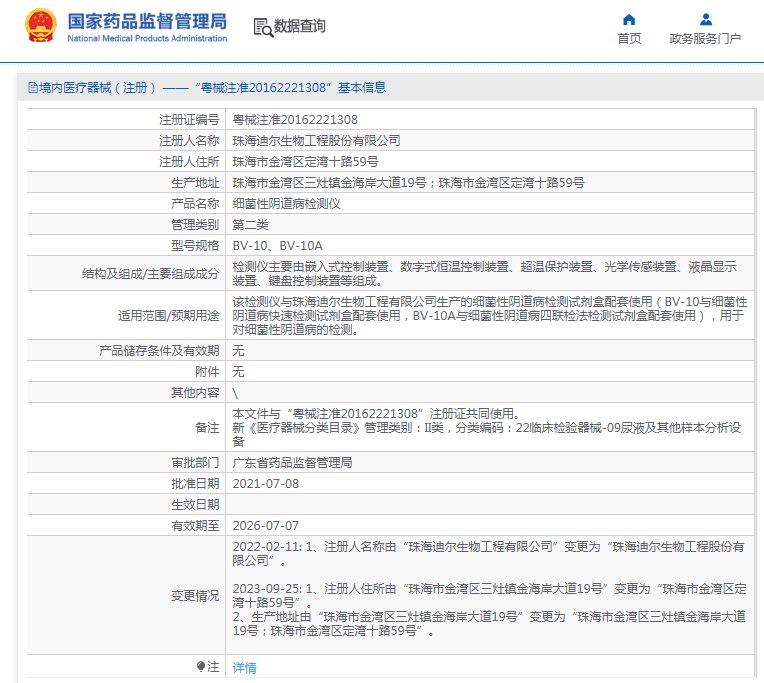The height and width of the screenshot is (683, 764).
Task: Click the registrant name 珠海迪尔生物工程股份有限公司
Action: tap(316, 141)
